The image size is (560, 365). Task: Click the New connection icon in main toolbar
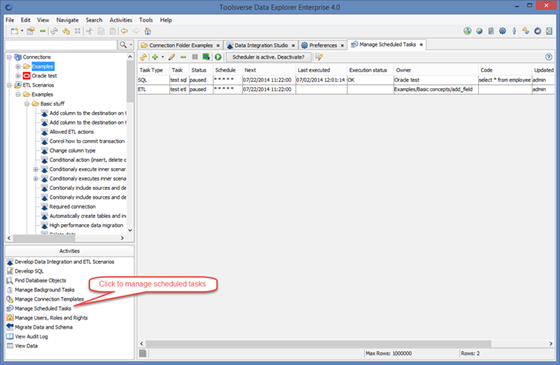point(14,31)
